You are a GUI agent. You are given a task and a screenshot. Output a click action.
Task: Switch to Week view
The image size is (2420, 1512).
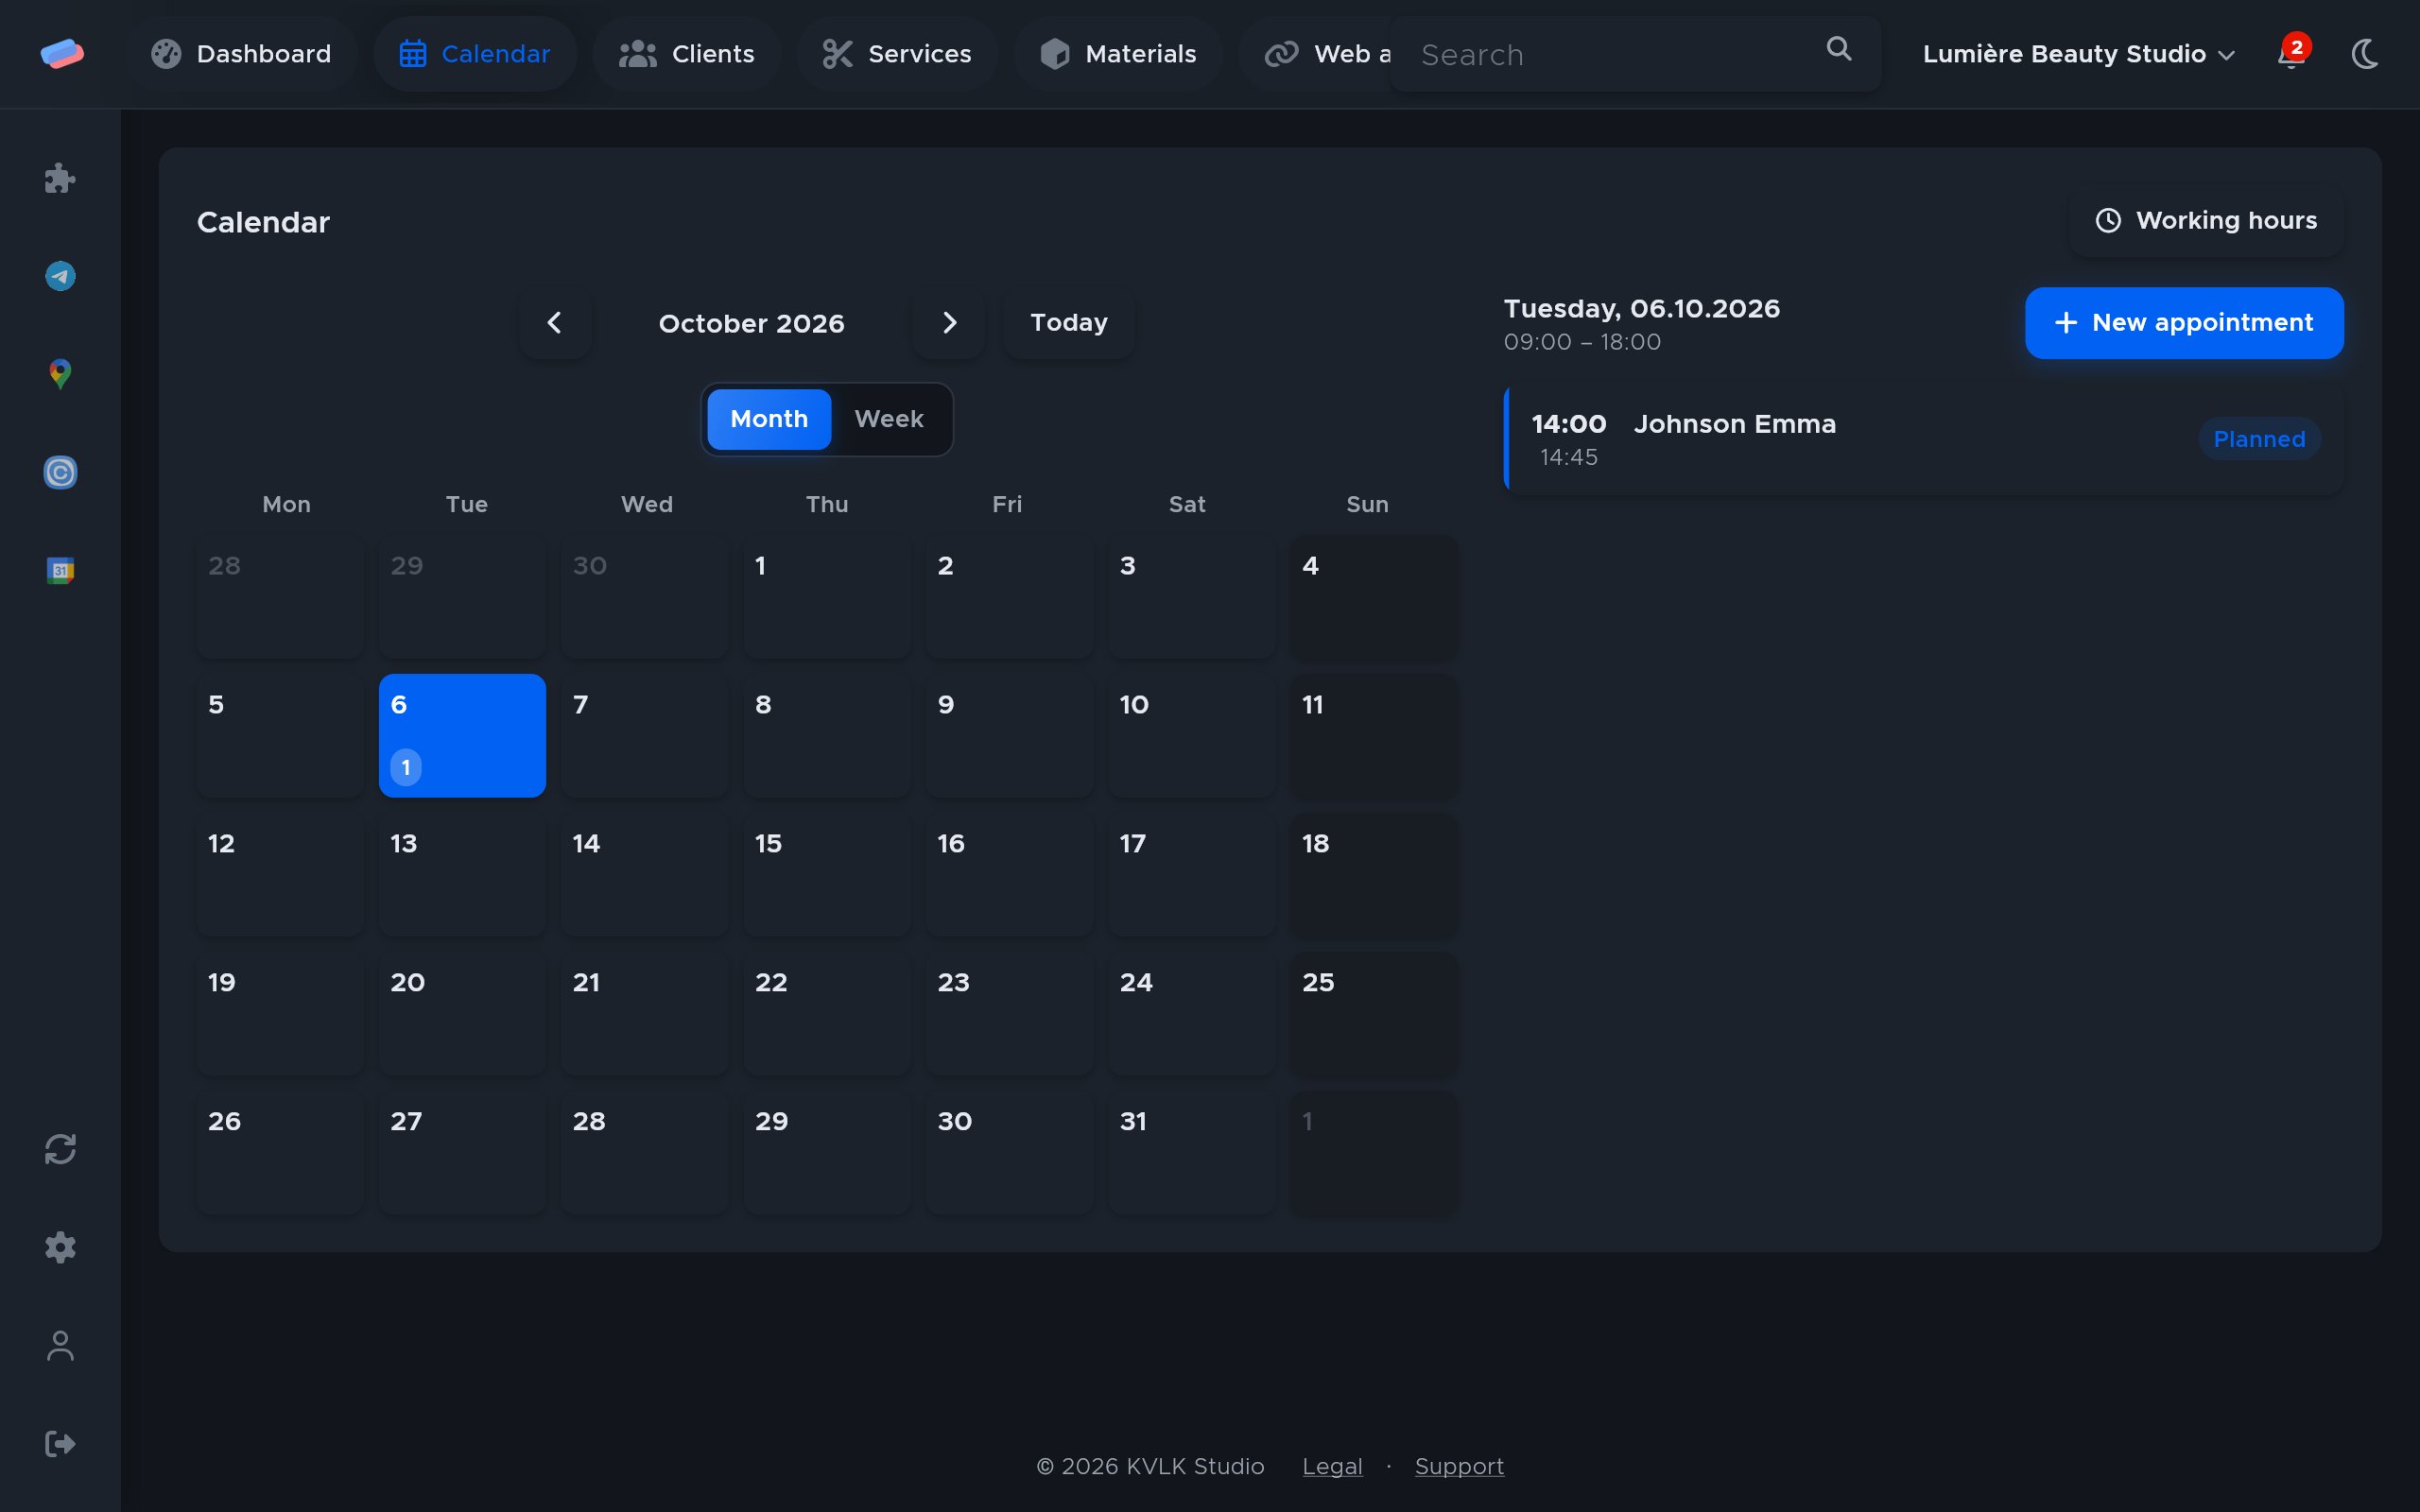coord(889,419)
